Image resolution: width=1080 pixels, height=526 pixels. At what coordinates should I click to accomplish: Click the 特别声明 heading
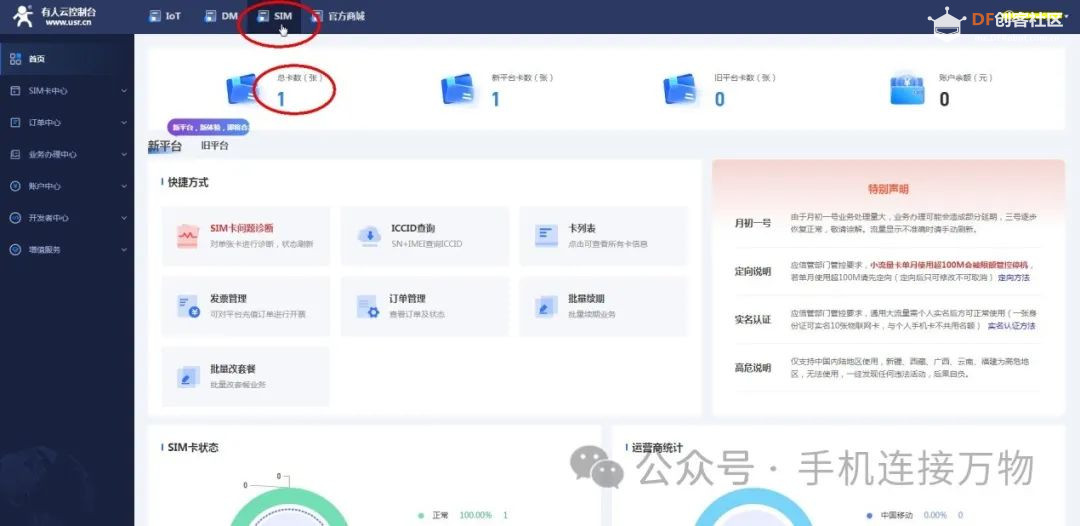(x=888, y=189)
